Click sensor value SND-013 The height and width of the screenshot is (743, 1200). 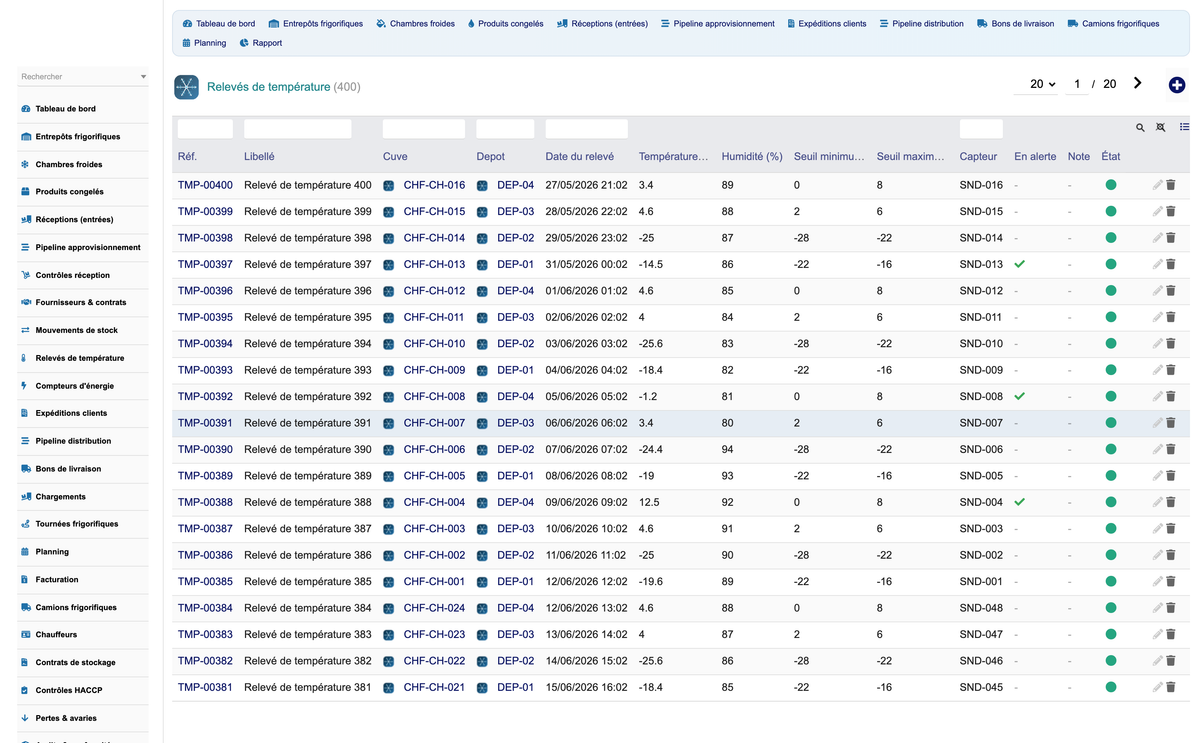(981, 264)
